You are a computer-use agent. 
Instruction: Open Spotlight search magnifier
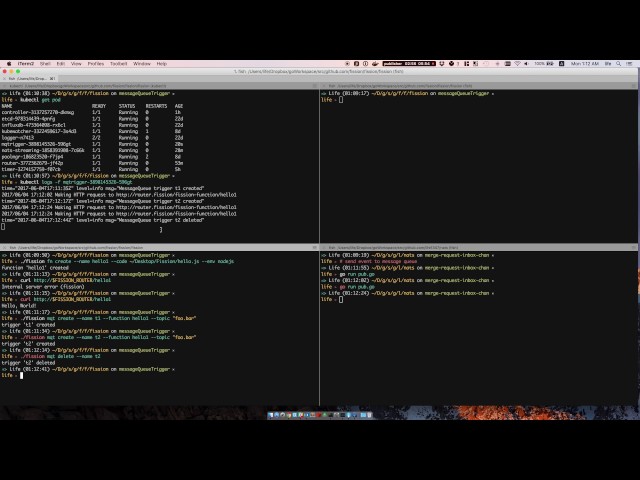[x=619, y=64]
